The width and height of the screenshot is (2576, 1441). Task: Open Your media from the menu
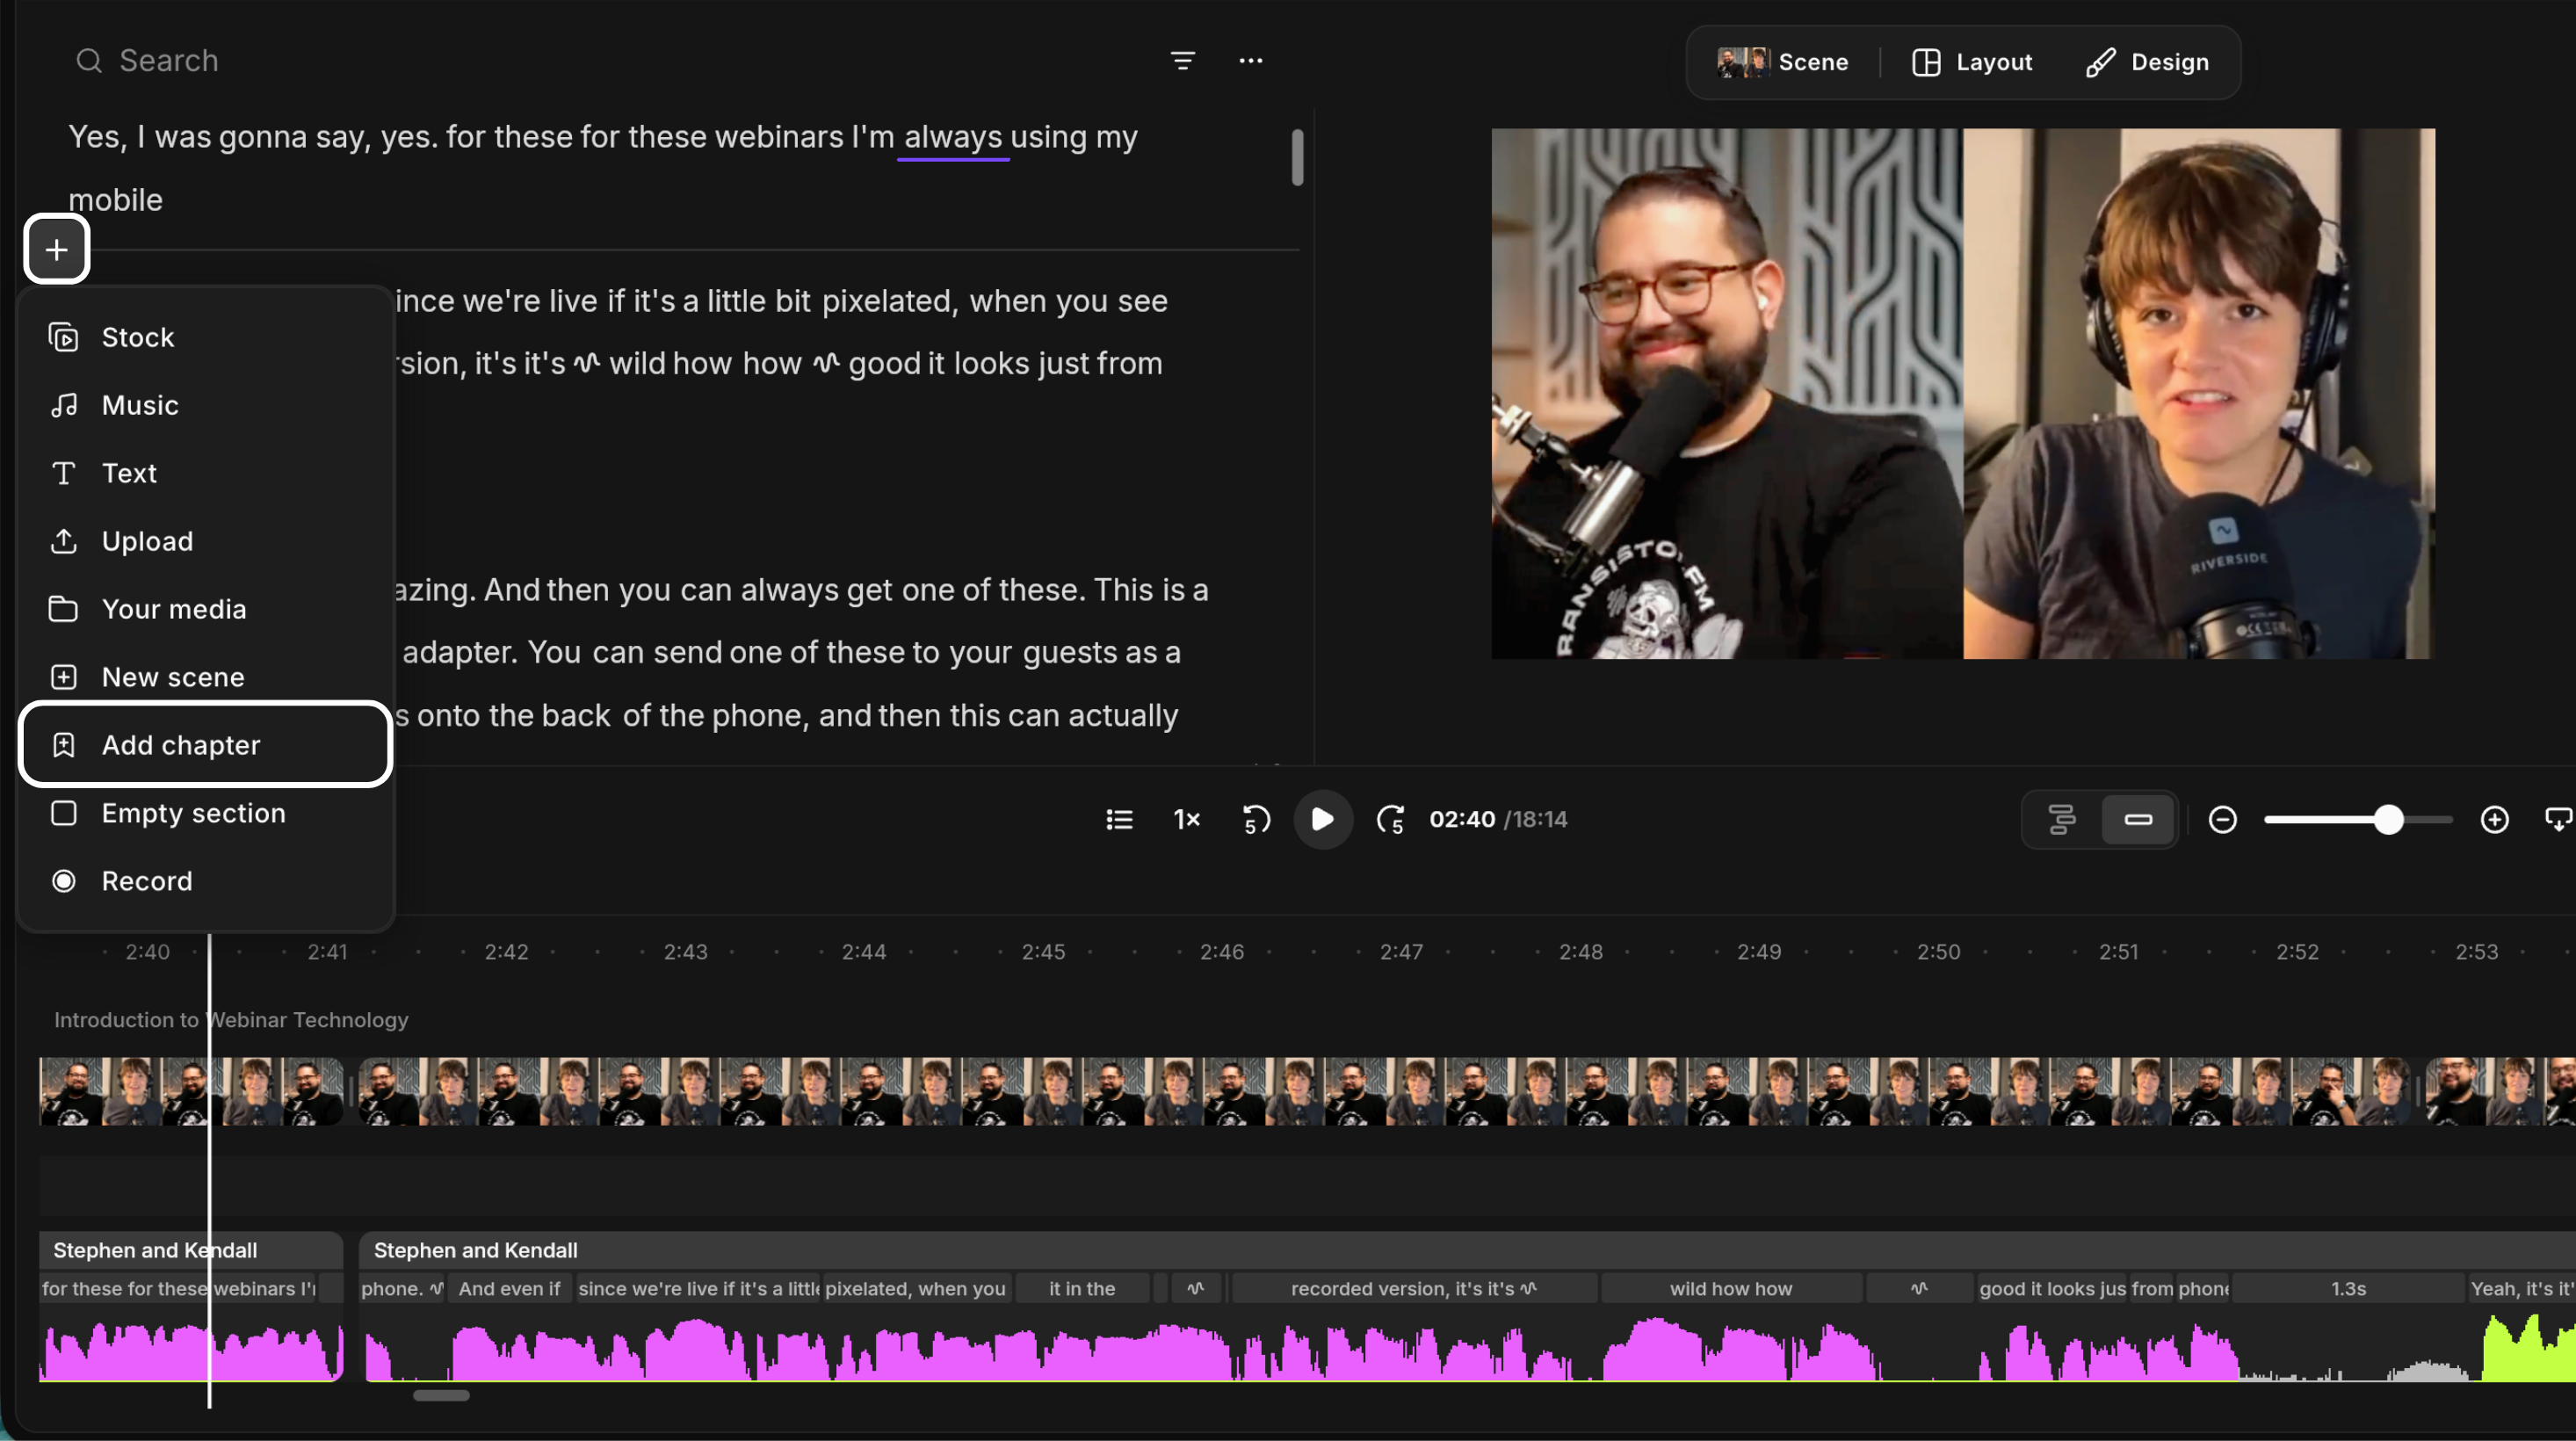[x=206, y=609]
